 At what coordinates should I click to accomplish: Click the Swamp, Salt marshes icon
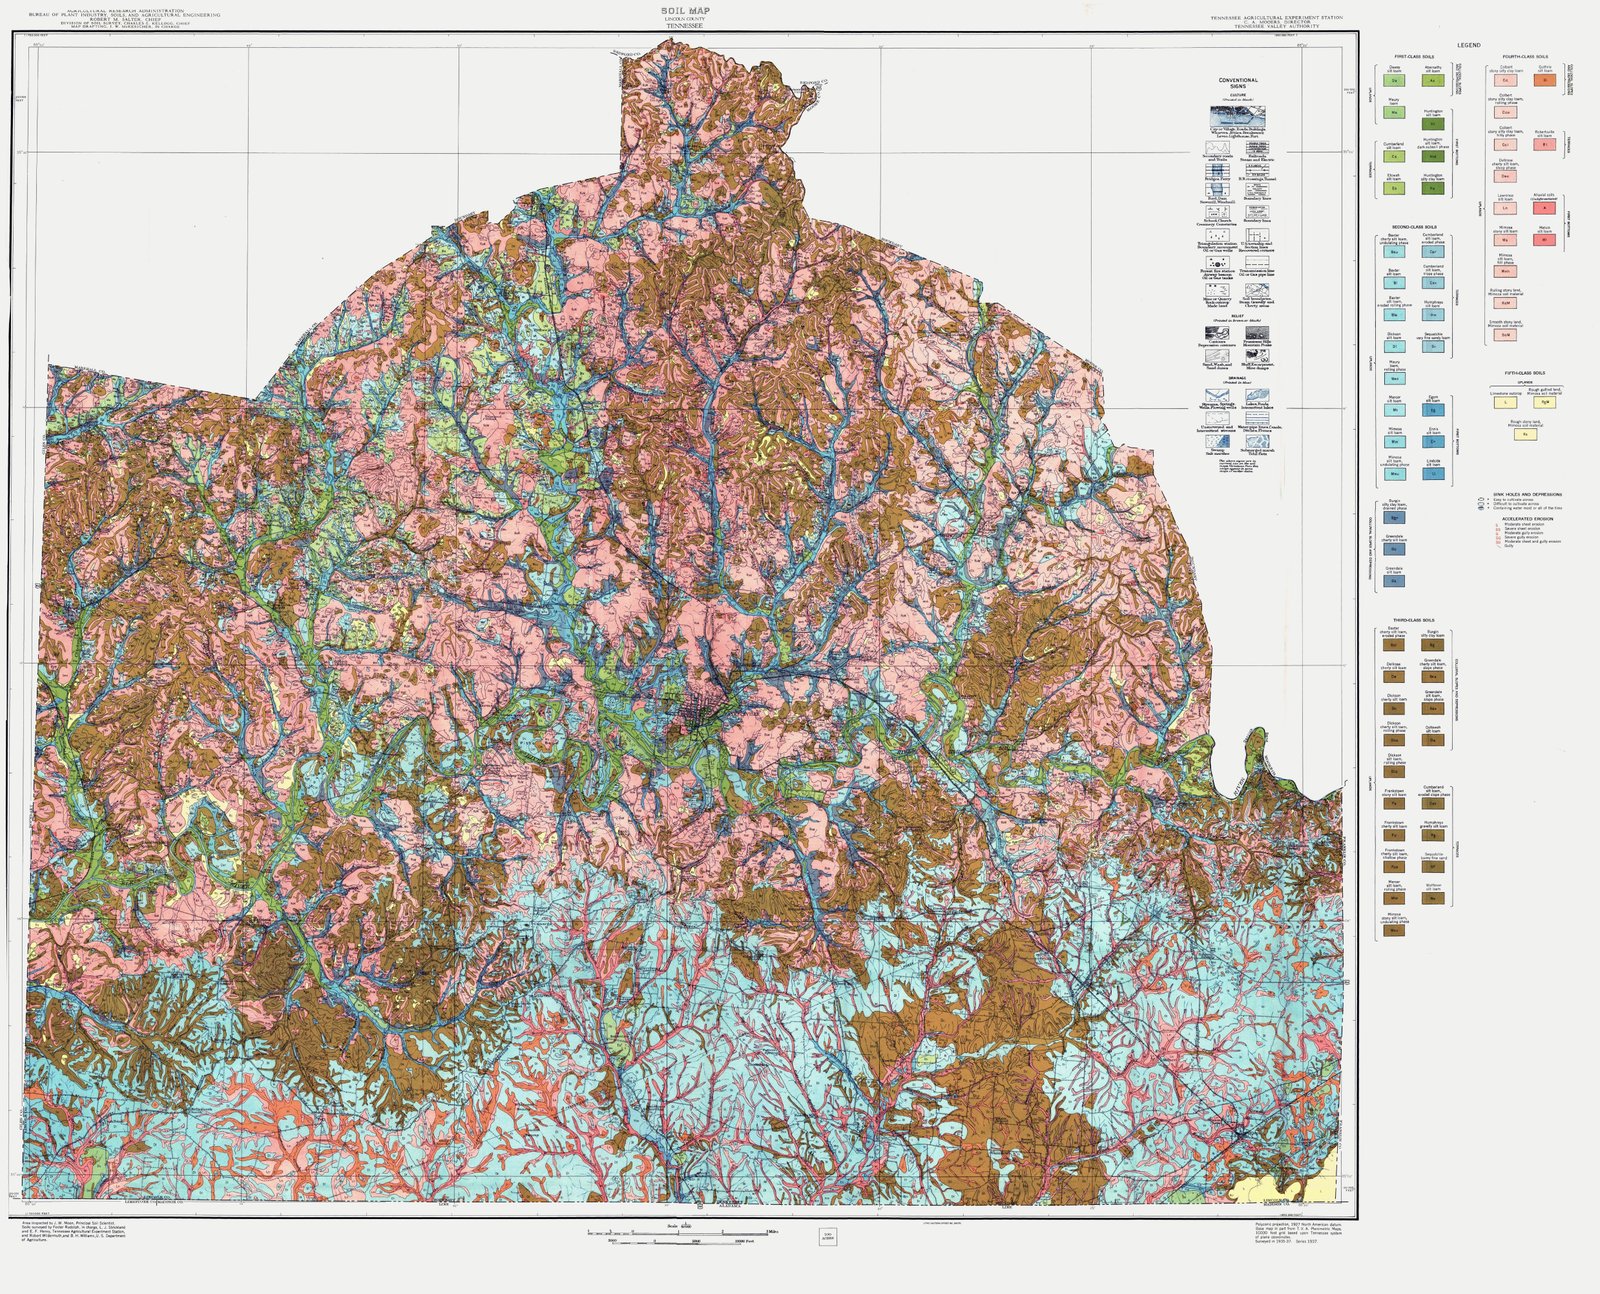pos(1217,440)
